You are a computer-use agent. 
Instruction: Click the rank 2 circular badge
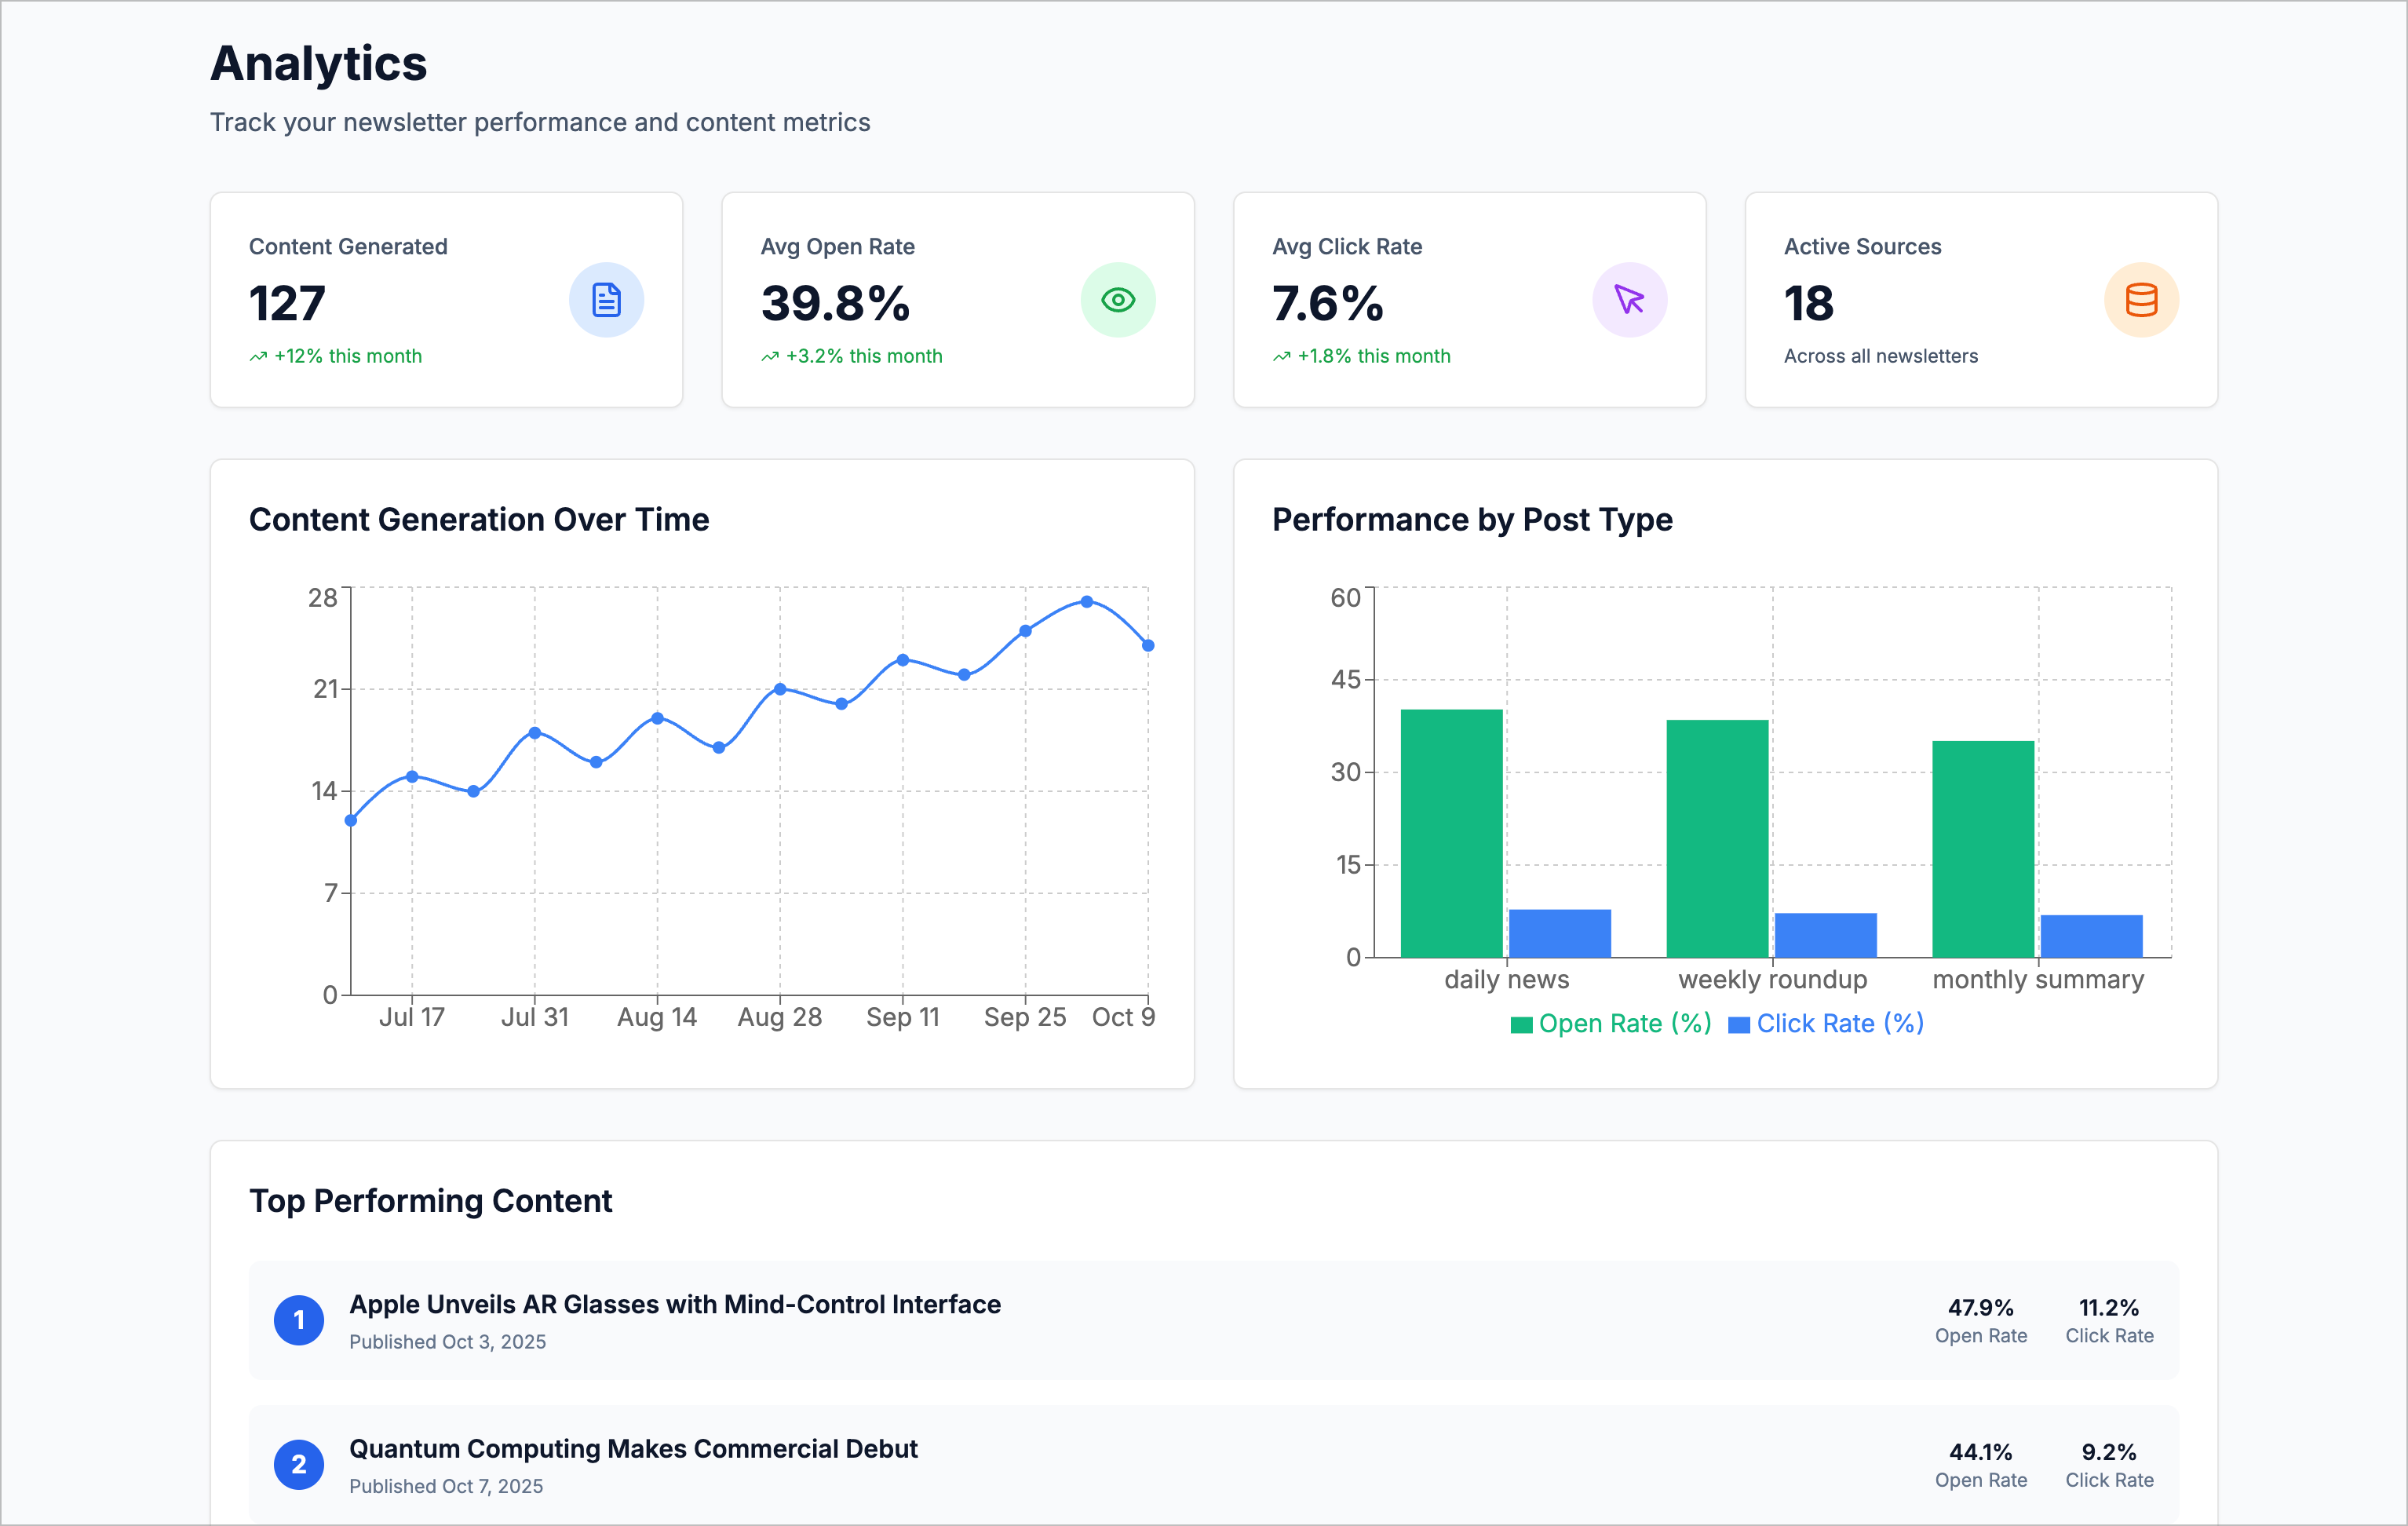(298, 1464)
